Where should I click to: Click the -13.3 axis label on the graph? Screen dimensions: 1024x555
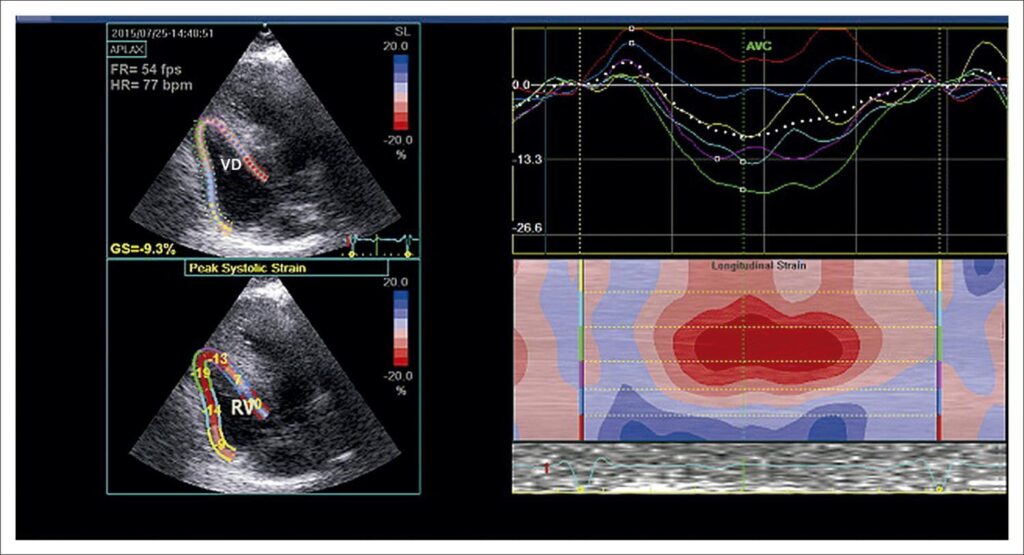tap(526, 159)
